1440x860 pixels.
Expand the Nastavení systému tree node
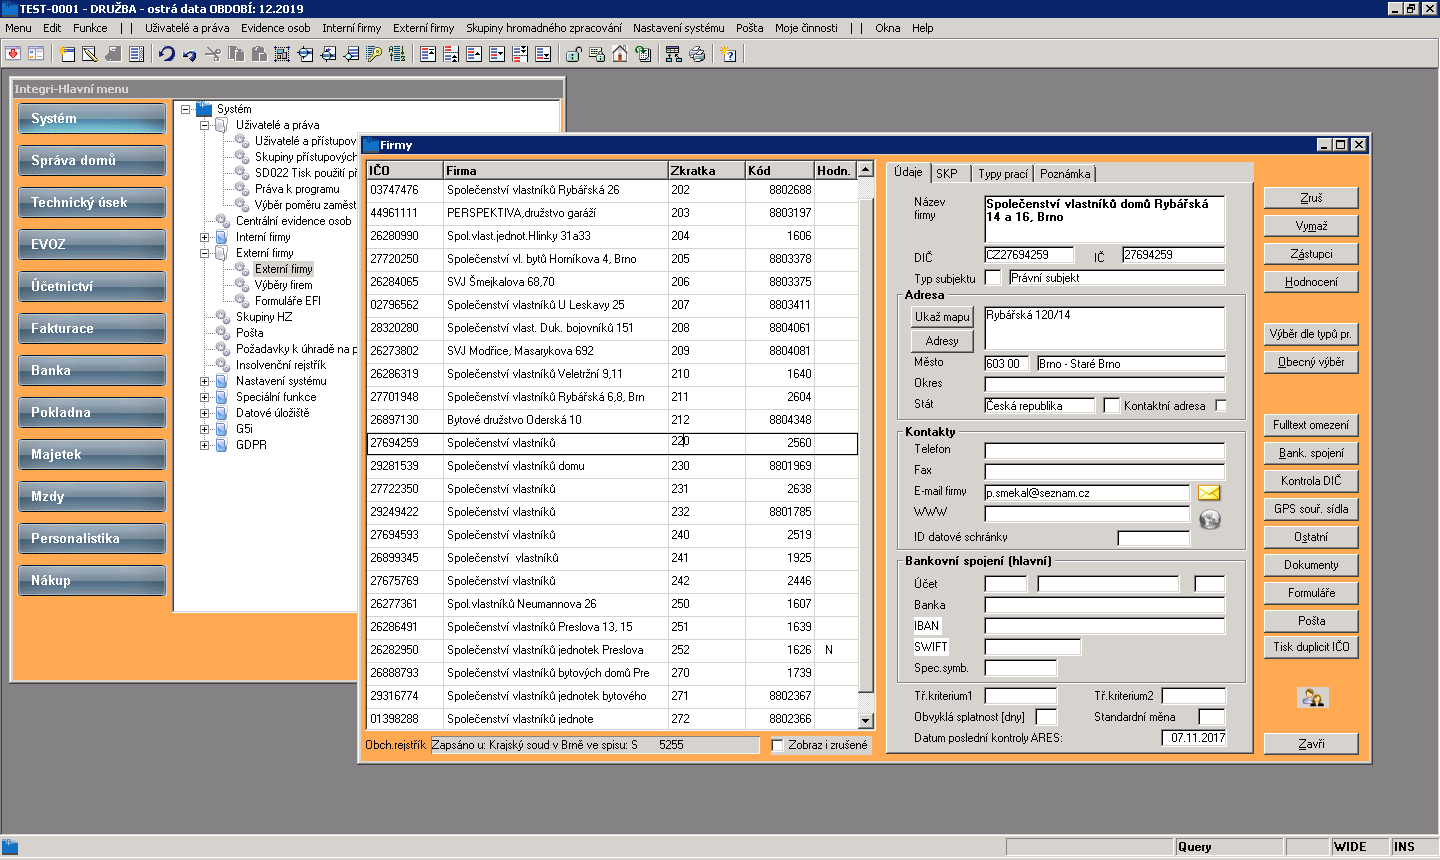(204, 381)
